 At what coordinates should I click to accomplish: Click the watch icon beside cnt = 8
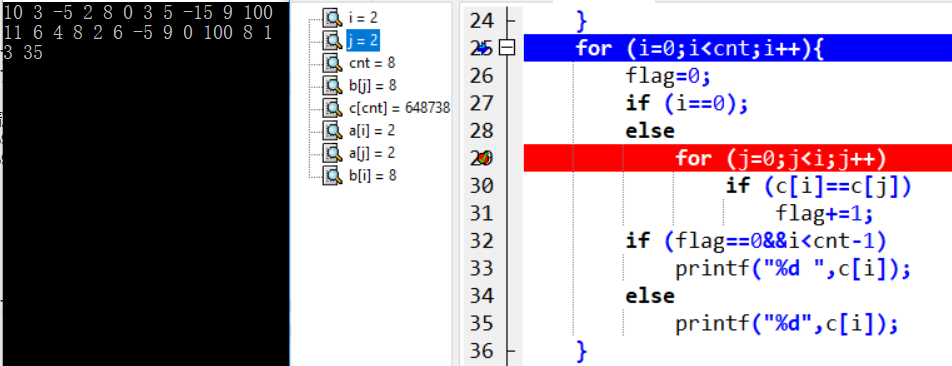[x=333, y=63]
